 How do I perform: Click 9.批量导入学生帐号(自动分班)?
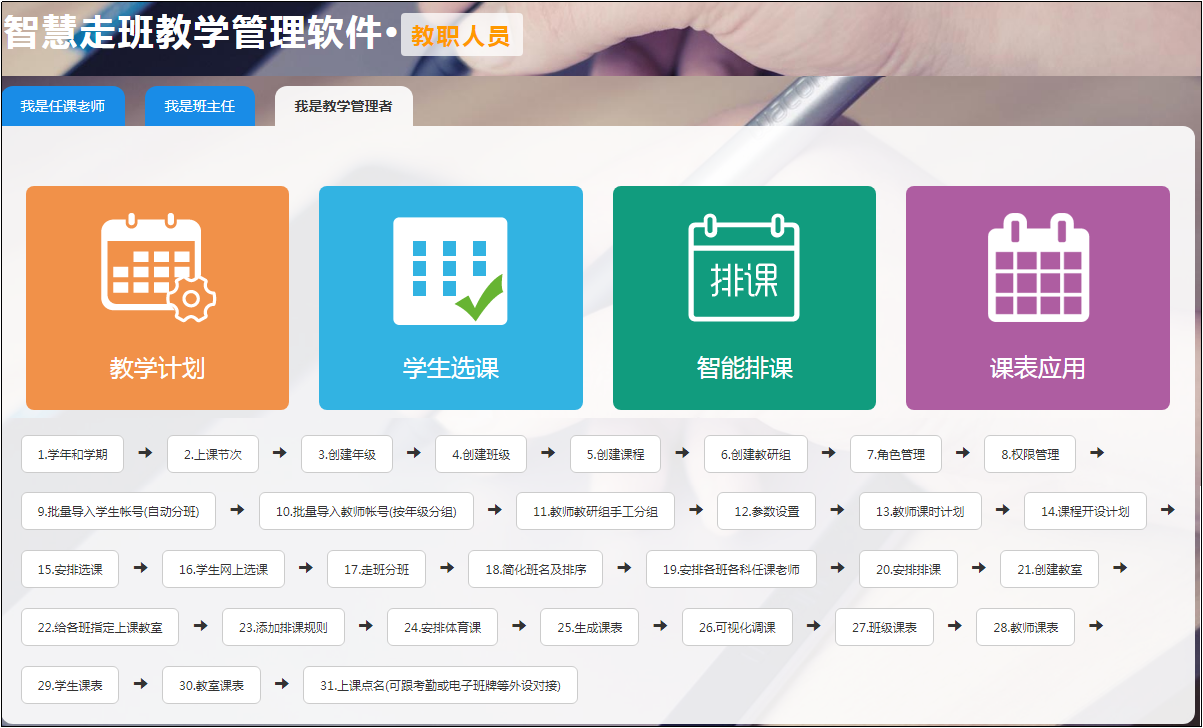119,511
